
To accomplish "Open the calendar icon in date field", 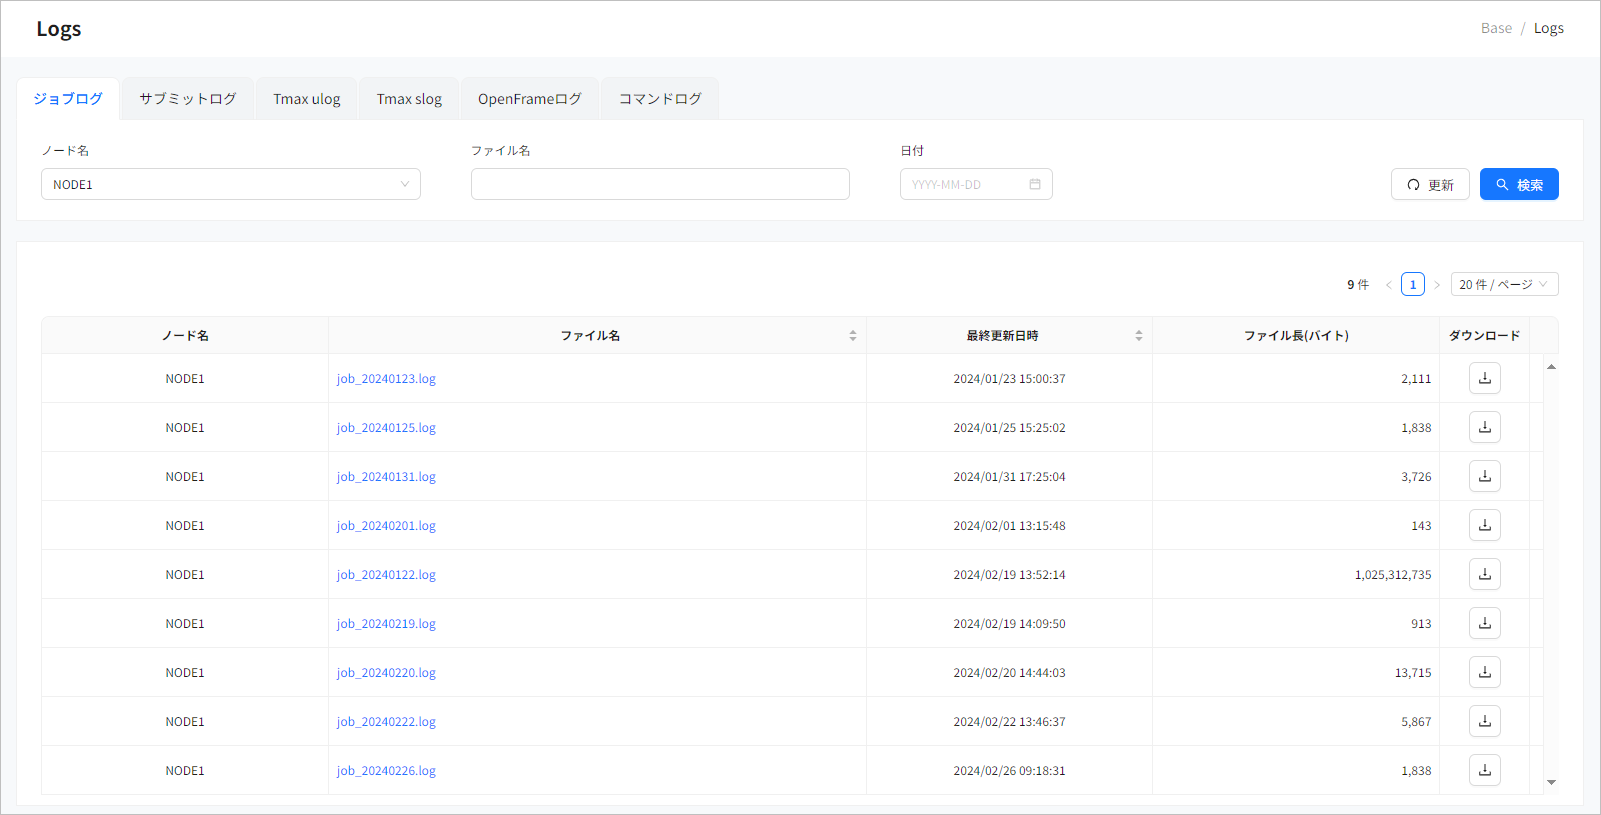I will pos(1035,184).
